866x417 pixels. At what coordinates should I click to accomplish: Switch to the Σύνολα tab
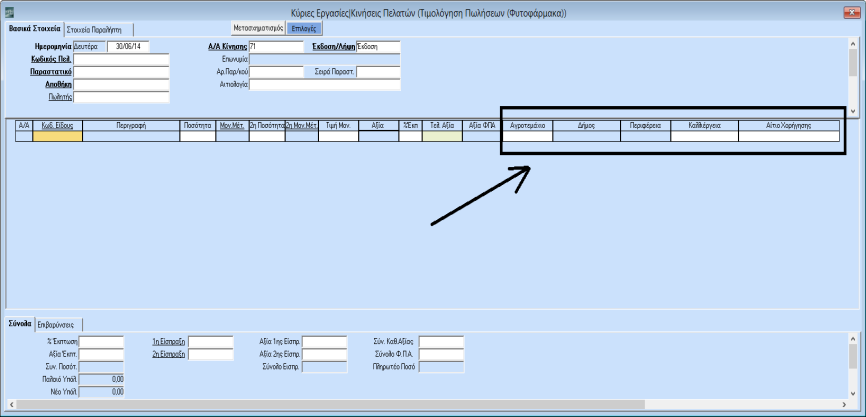20,324
